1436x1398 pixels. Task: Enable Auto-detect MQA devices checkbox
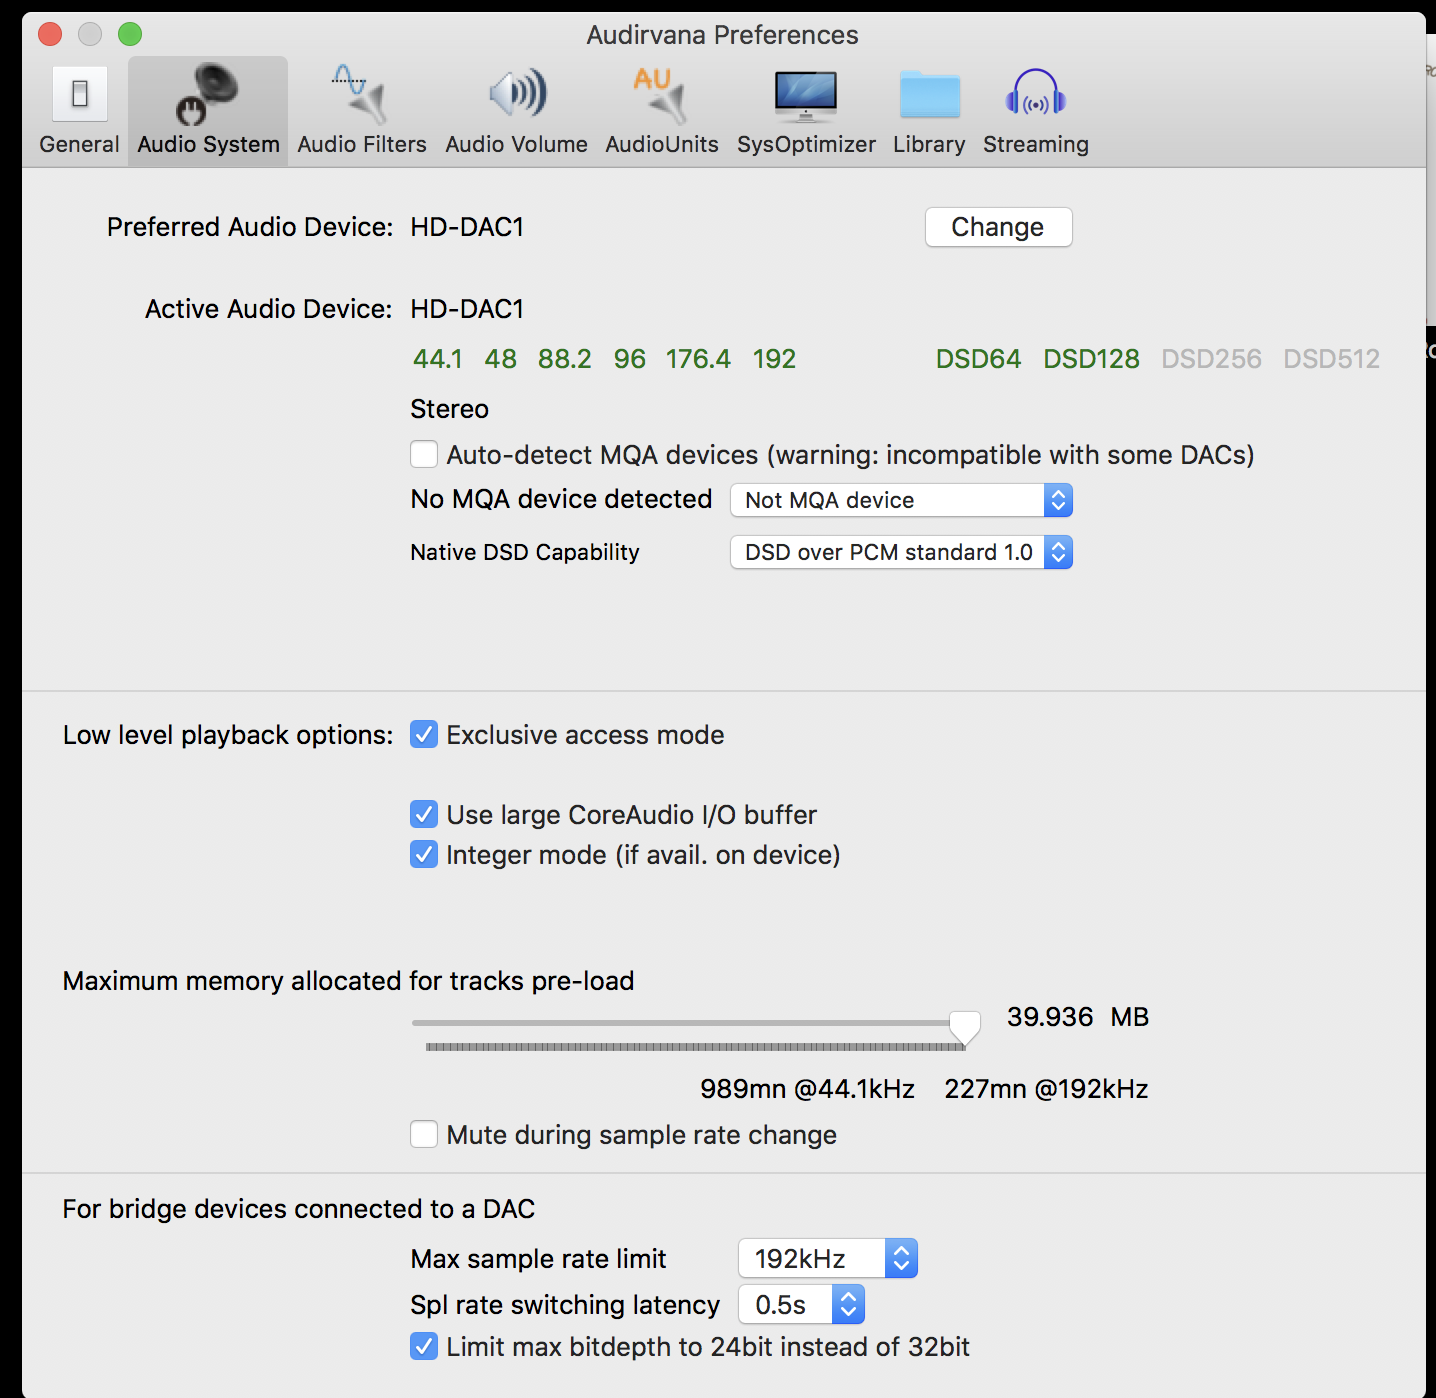[x=424, y=454]
